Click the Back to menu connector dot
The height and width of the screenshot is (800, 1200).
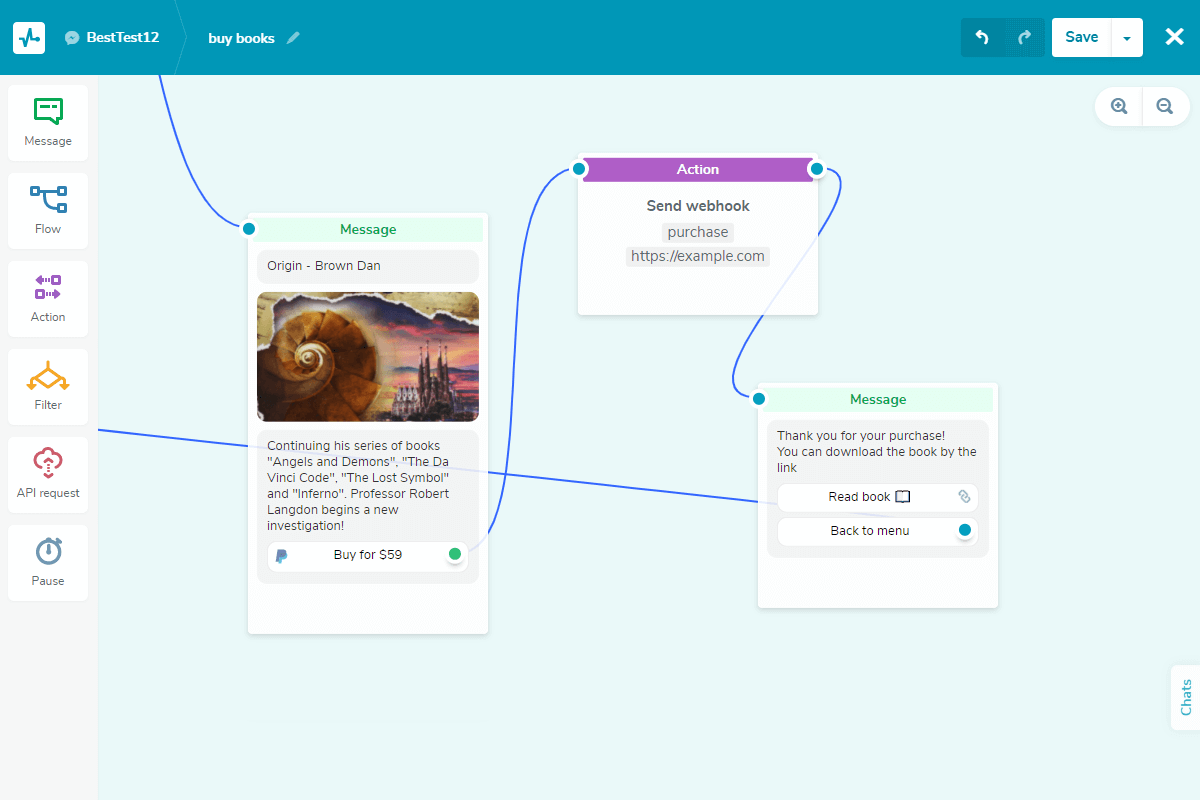point(965,530)
